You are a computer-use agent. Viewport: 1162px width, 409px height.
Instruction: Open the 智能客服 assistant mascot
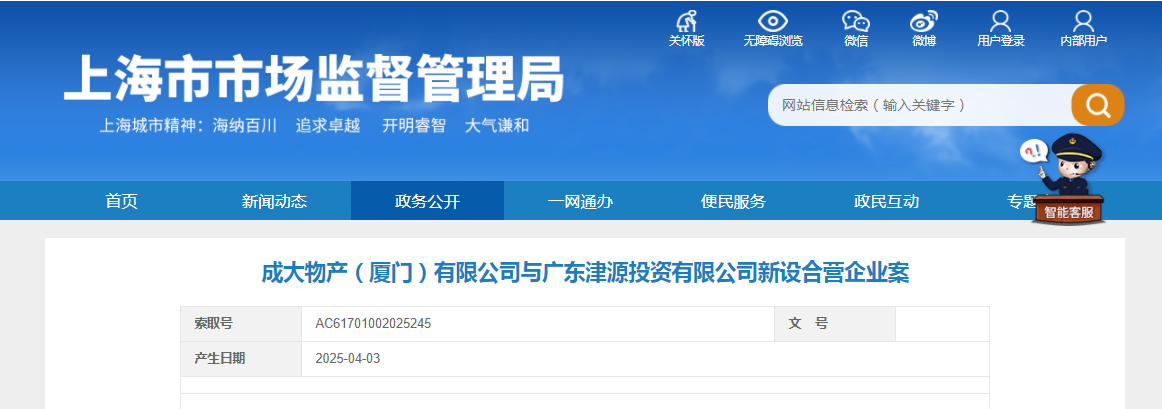pos(1066,180)
